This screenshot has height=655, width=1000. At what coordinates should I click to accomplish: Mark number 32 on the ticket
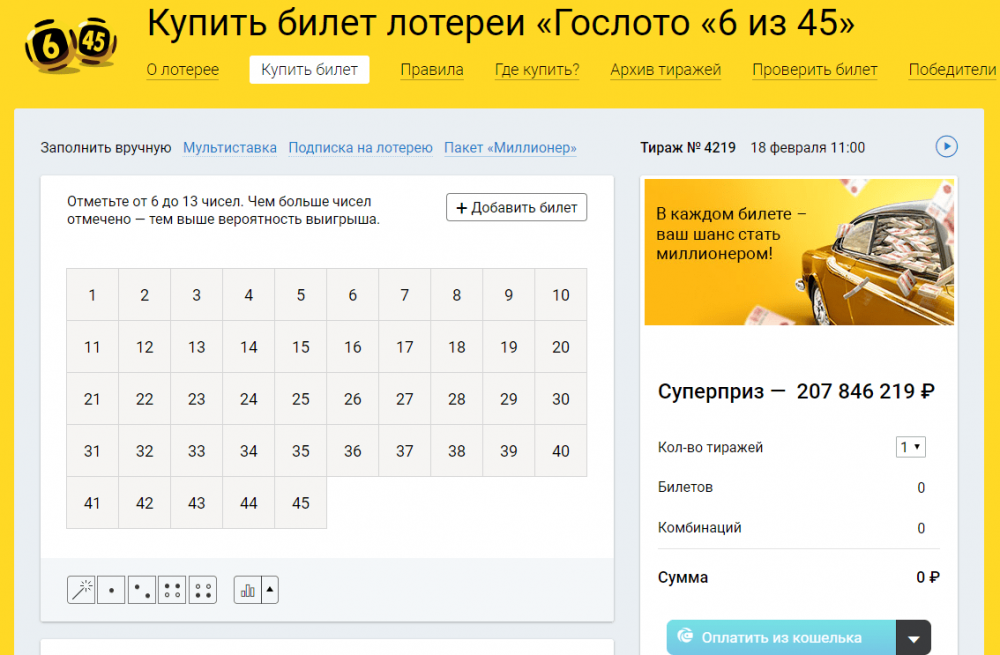144,451
